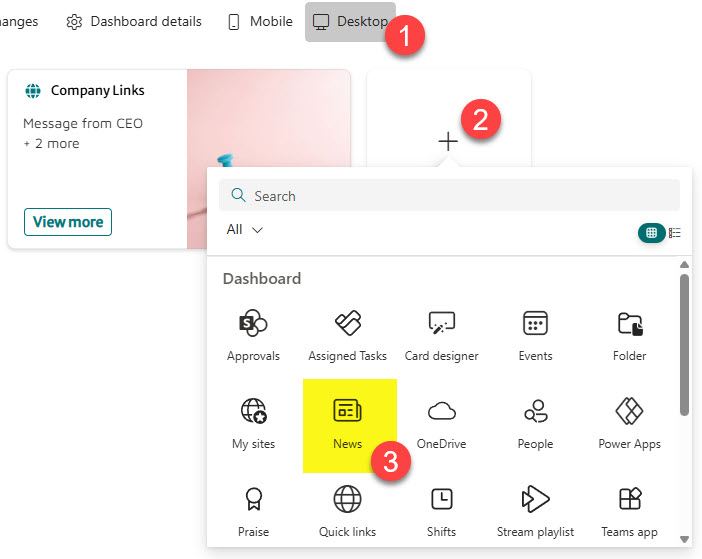This screenshot has width=702, height=559.
Task: Pick the Folder card icon
Action: pyautogui.click(x=629, y=324)
